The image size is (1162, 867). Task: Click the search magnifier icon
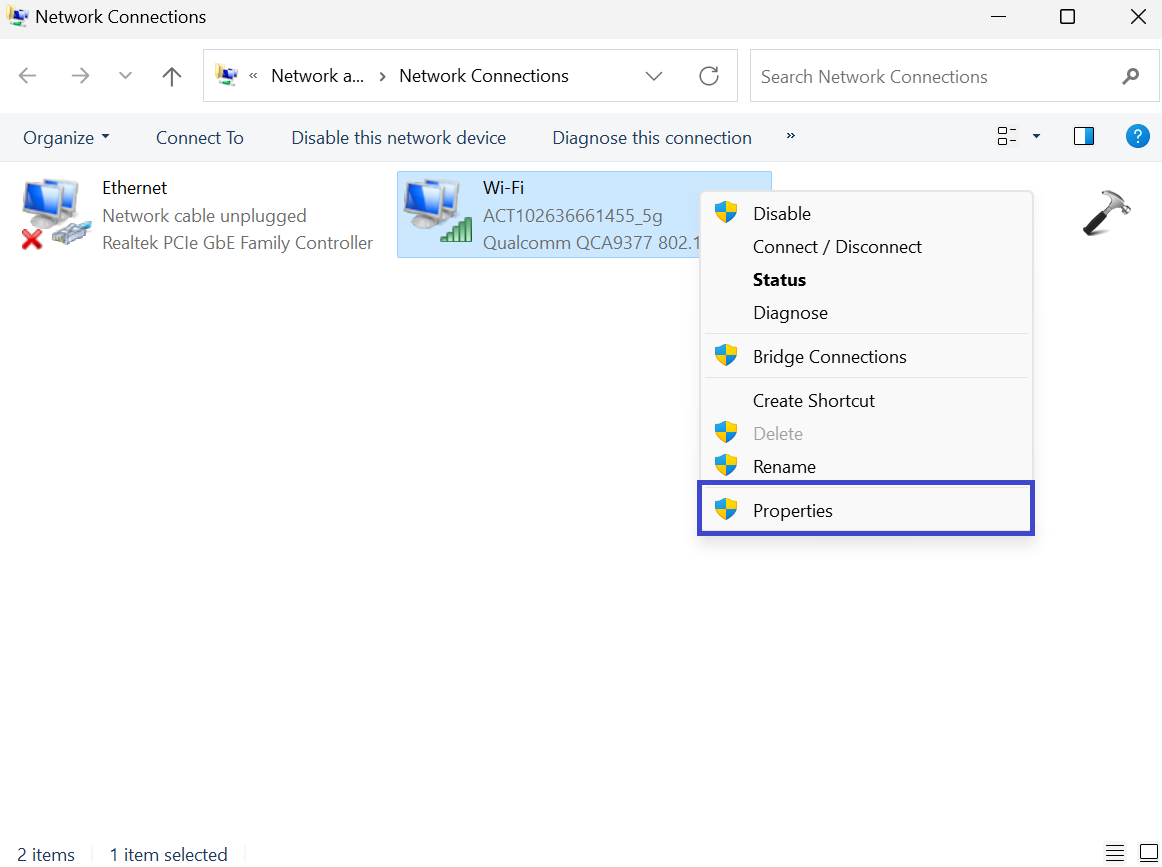[x=1131, y=76]
